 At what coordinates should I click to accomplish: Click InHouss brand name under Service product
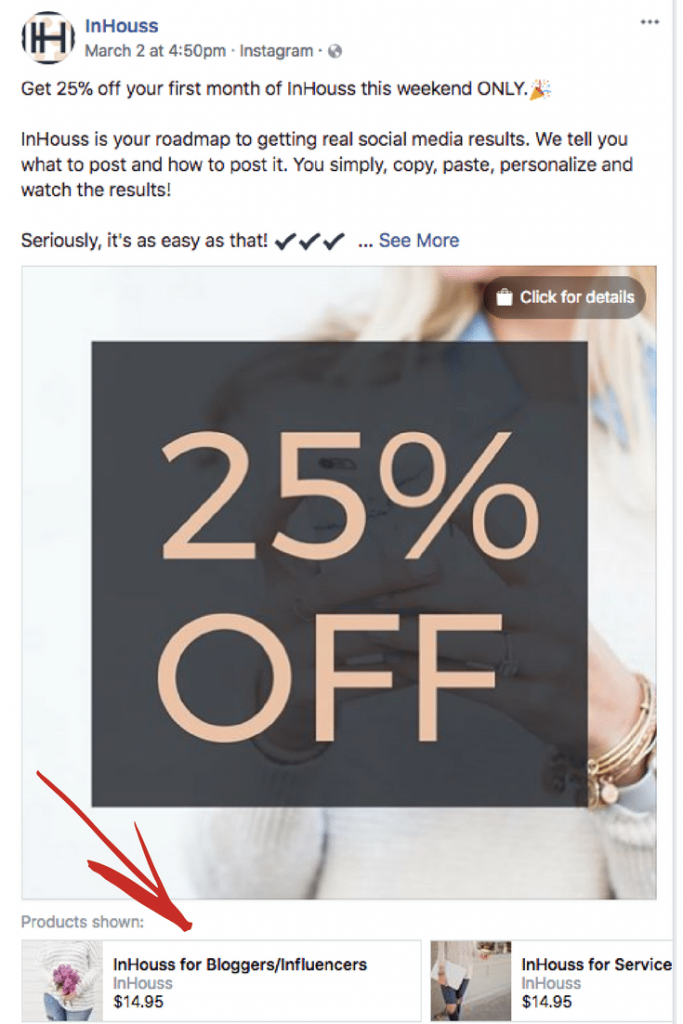[550, 984]
